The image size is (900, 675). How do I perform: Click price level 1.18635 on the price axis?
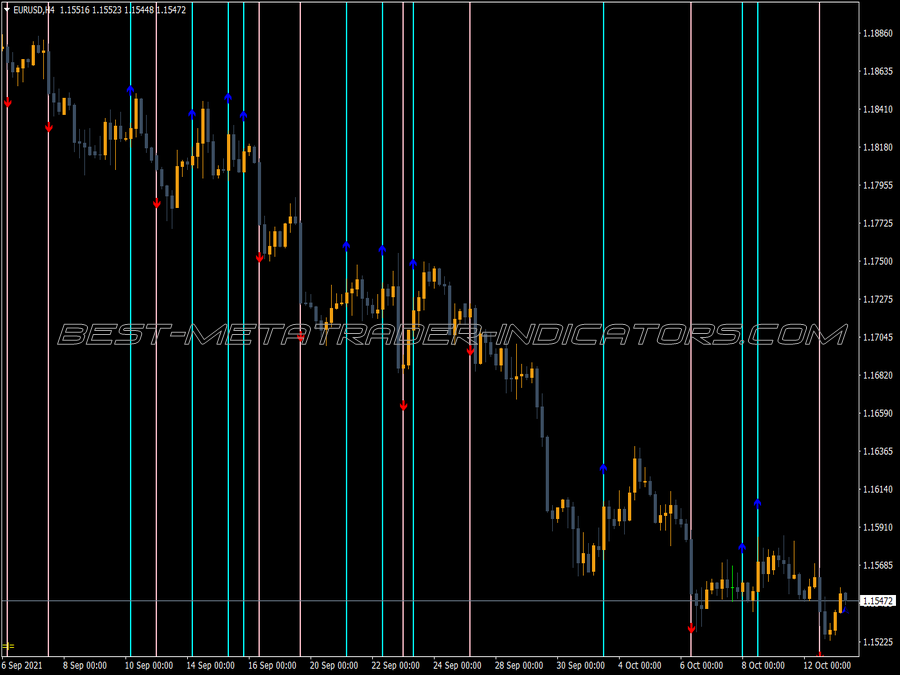click(878, 71)
